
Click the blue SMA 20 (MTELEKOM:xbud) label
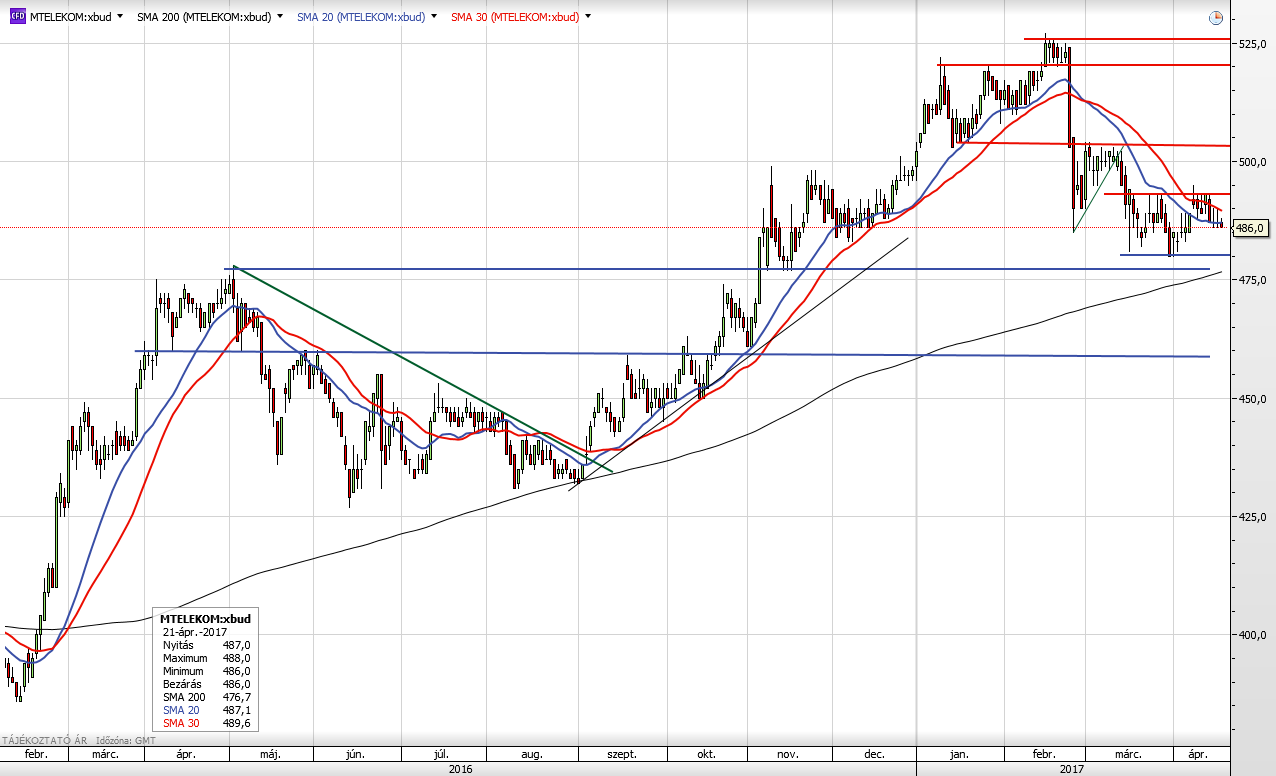click(360, 17)
